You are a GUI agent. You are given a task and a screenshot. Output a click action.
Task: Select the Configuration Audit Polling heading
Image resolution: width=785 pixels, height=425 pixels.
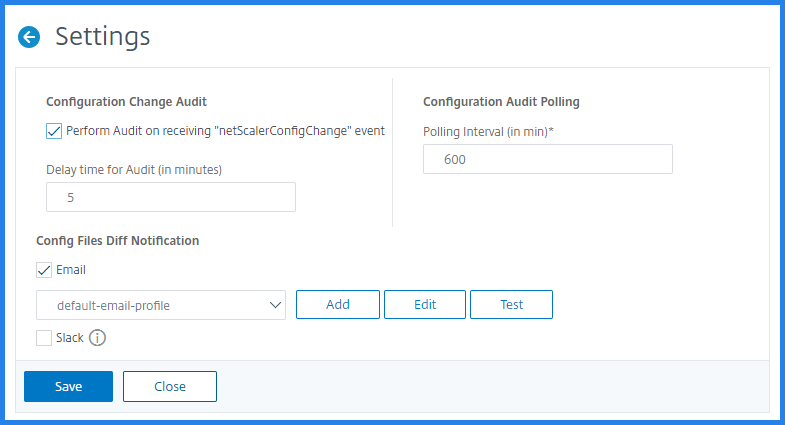pos(501,102)
